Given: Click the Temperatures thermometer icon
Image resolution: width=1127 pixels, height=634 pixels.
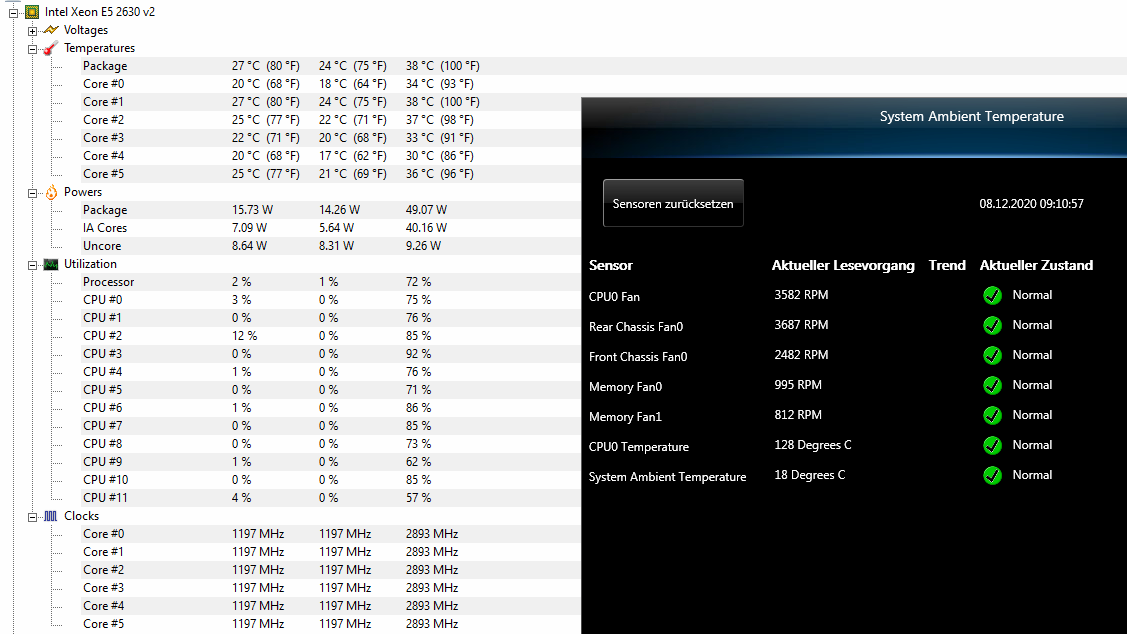Looking at the screenshot, I should tap(50, 48).
